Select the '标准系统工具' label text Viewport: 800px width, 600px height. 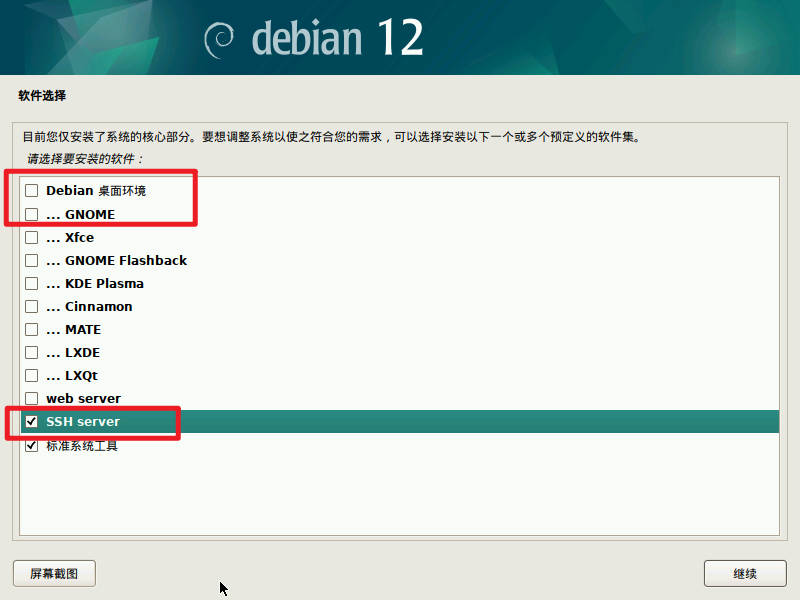pyautogui.click(x=82, y=445)
